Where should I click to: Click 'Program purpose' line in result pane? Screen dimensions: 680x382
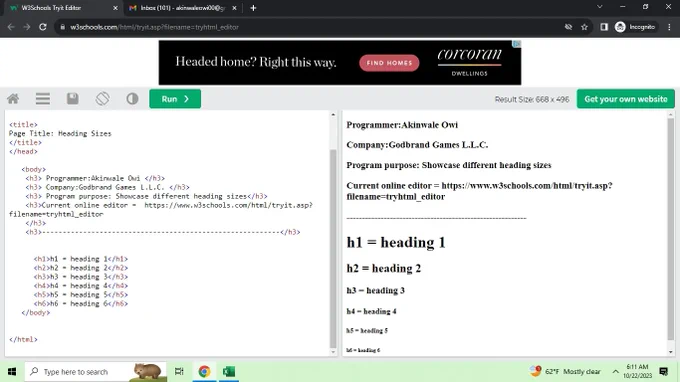click(x=449, y=165)
